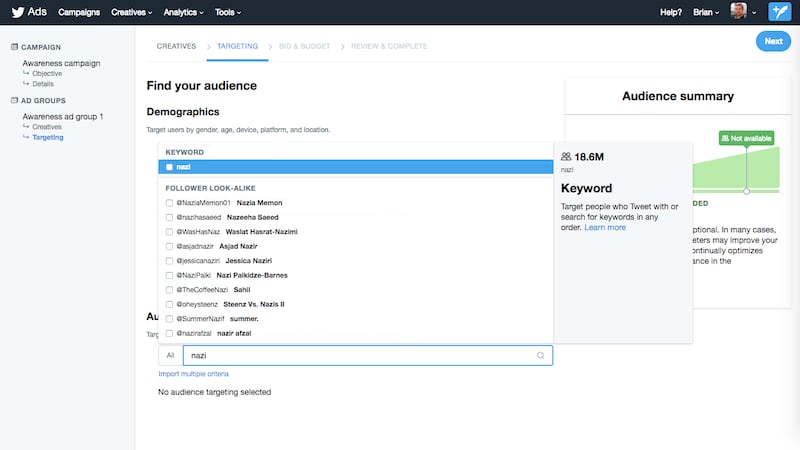
Task: Click the profile avatar photo
Action: pos(738,11)
